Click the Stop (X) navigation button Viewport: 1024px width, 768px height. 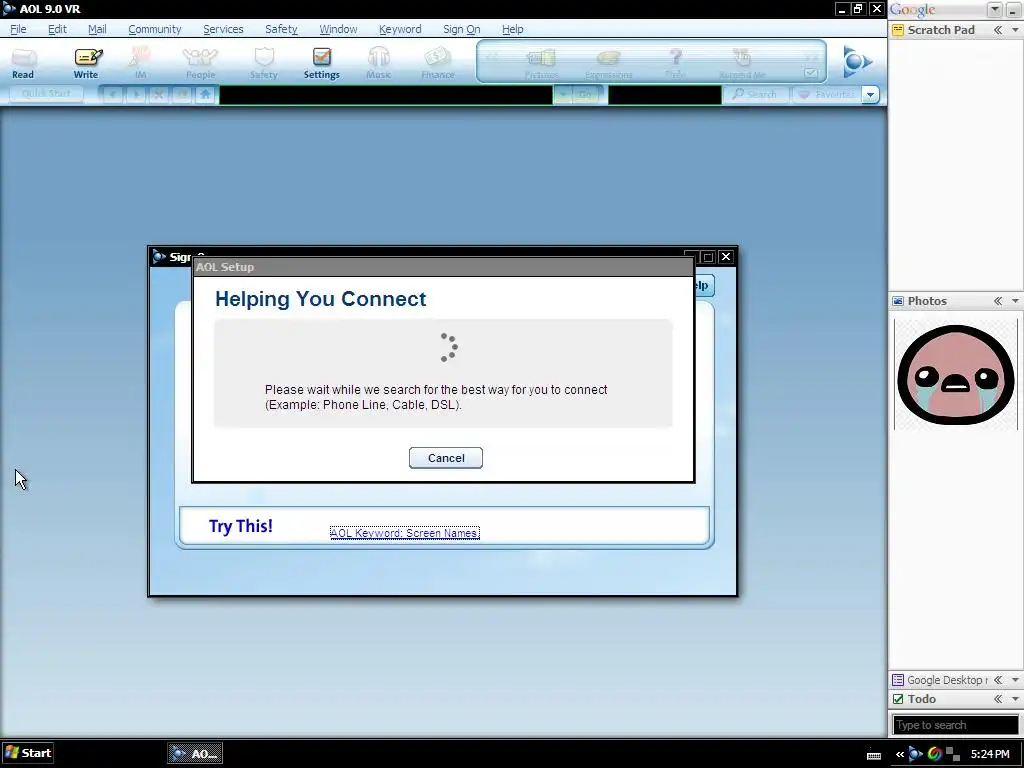pyautogui.click(x=158, y=95)
